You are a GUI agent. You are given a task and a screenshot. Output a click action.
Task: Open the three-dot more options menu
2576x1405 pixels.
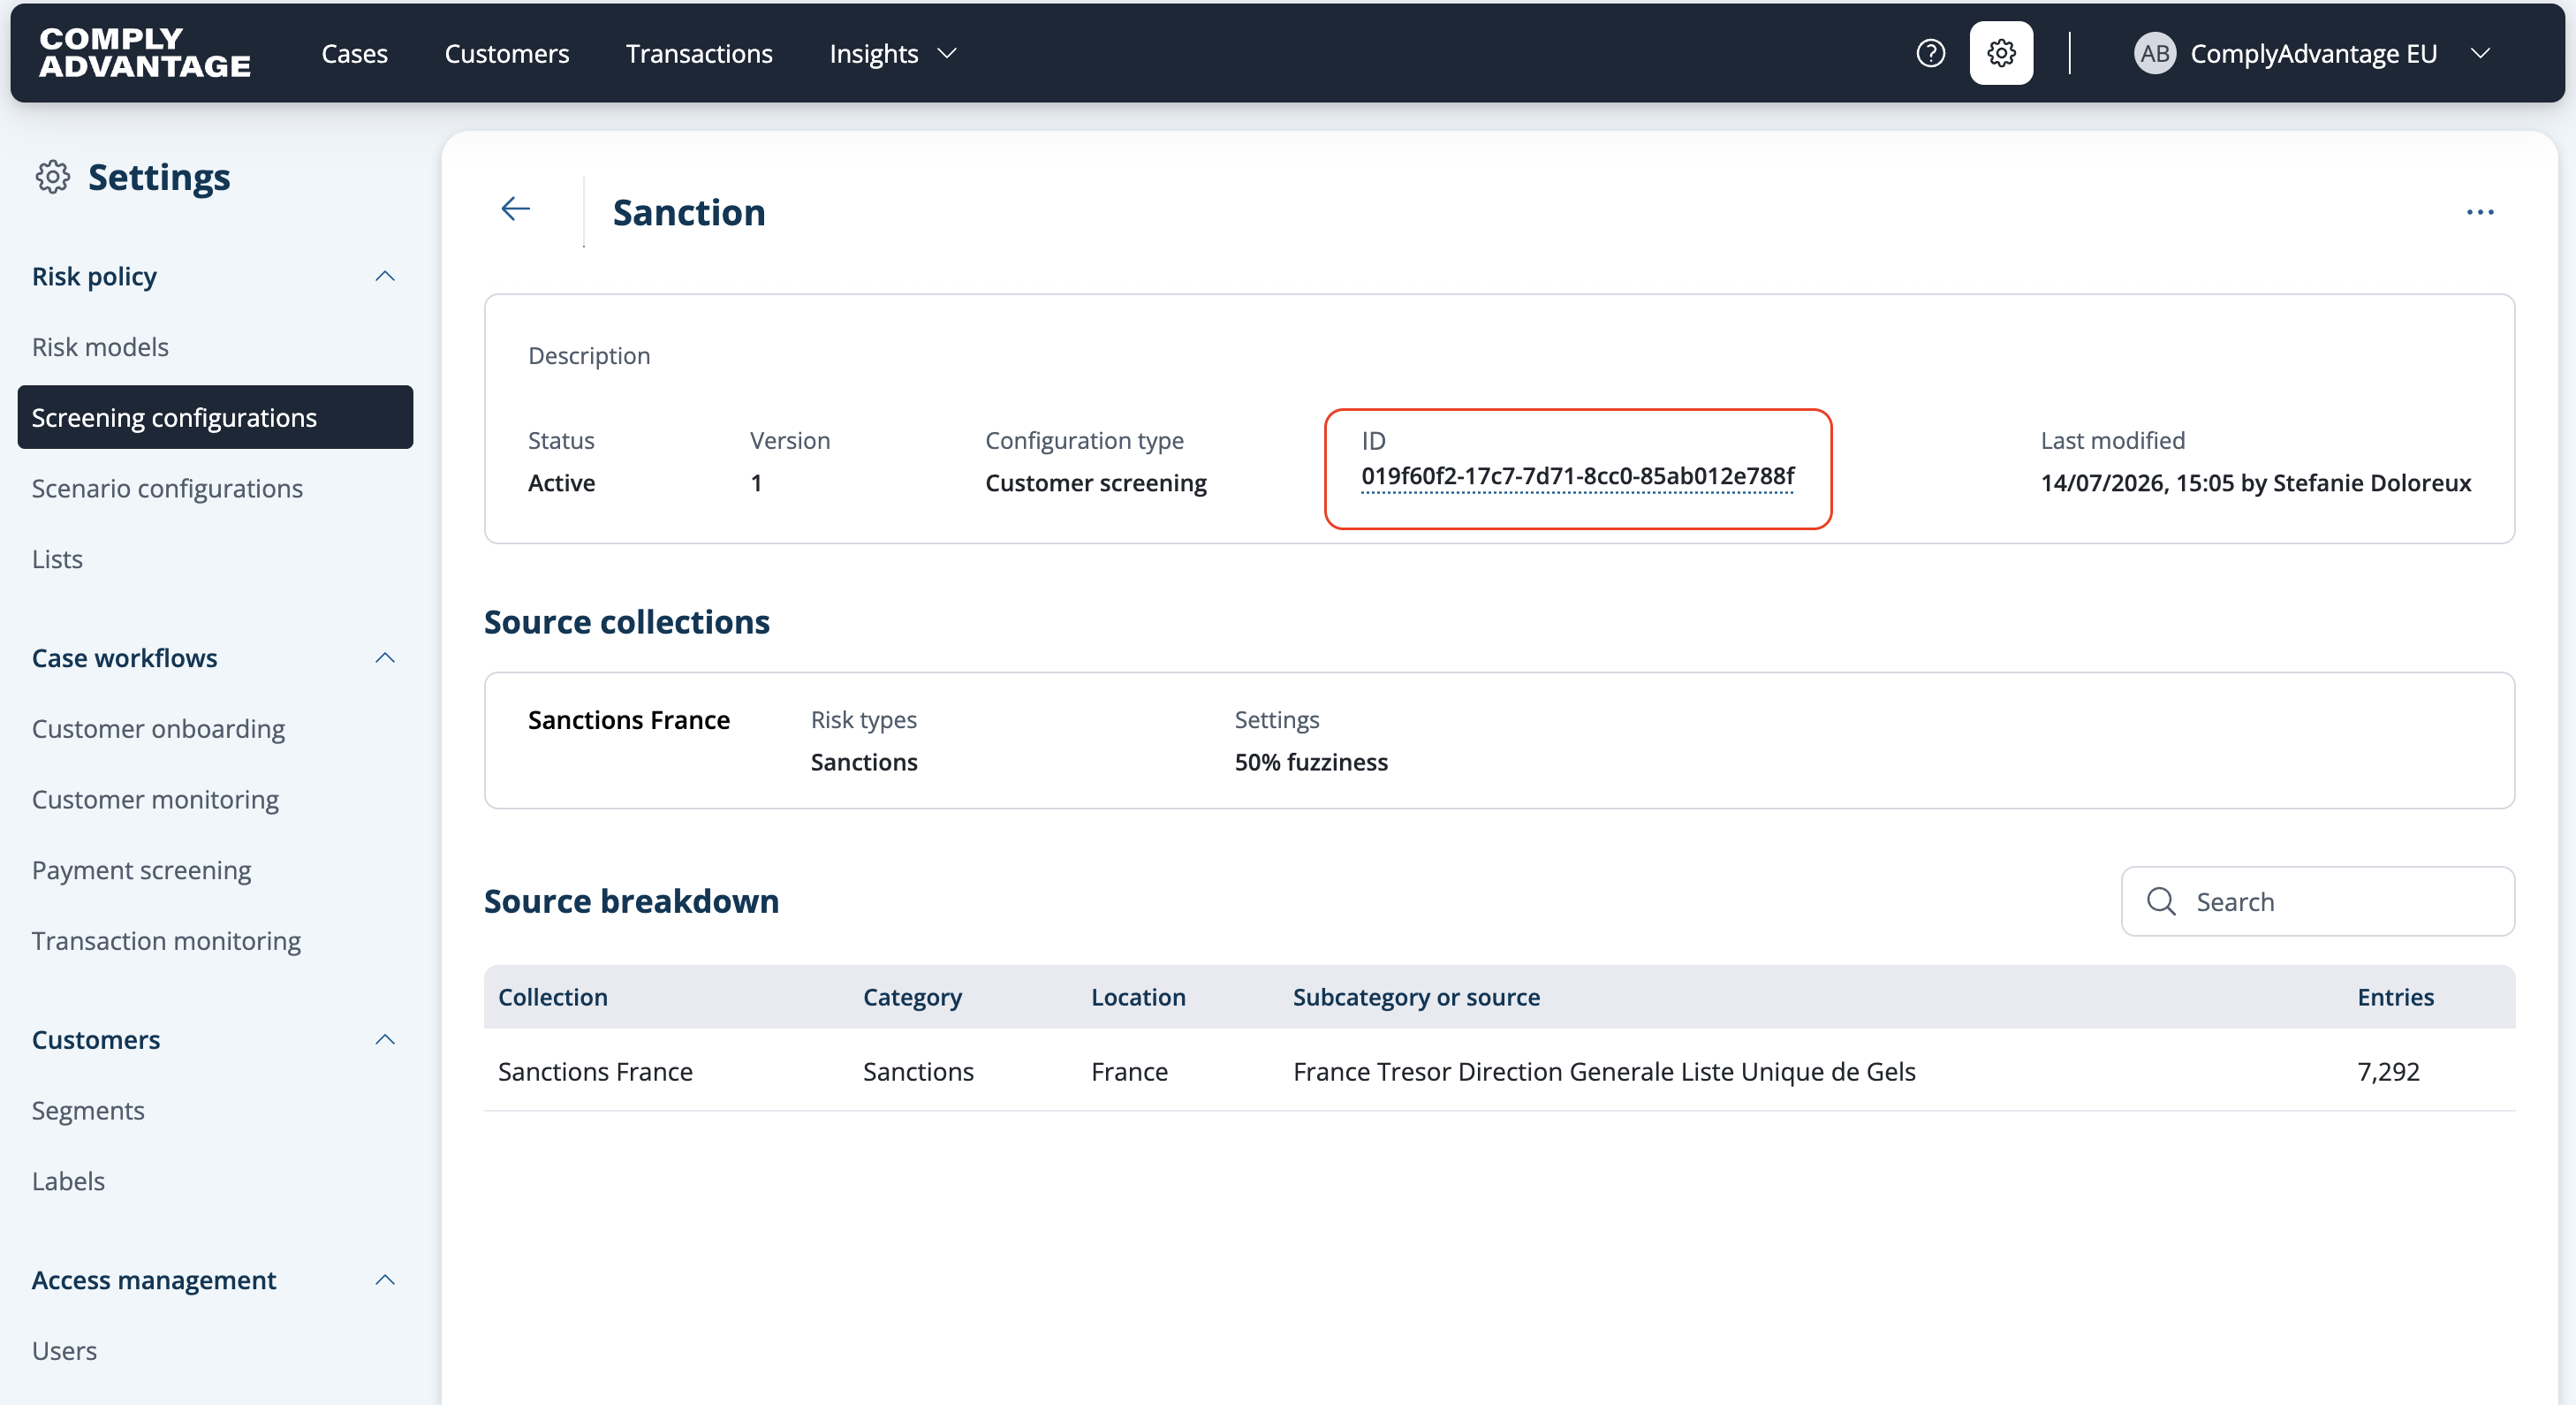click(2480, 212)
